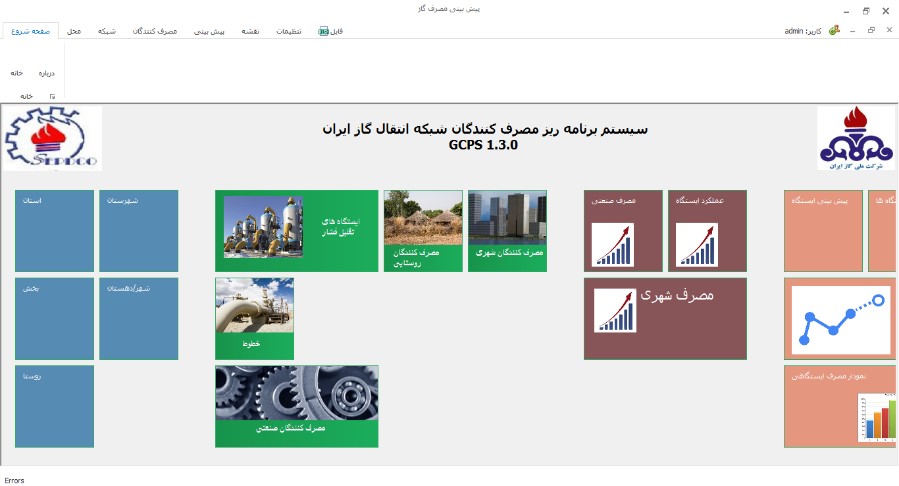Open the مصرف صنعتی chart tile
Image resolution: width=899 pixels, height=486 pixels.
click(623, 231)
